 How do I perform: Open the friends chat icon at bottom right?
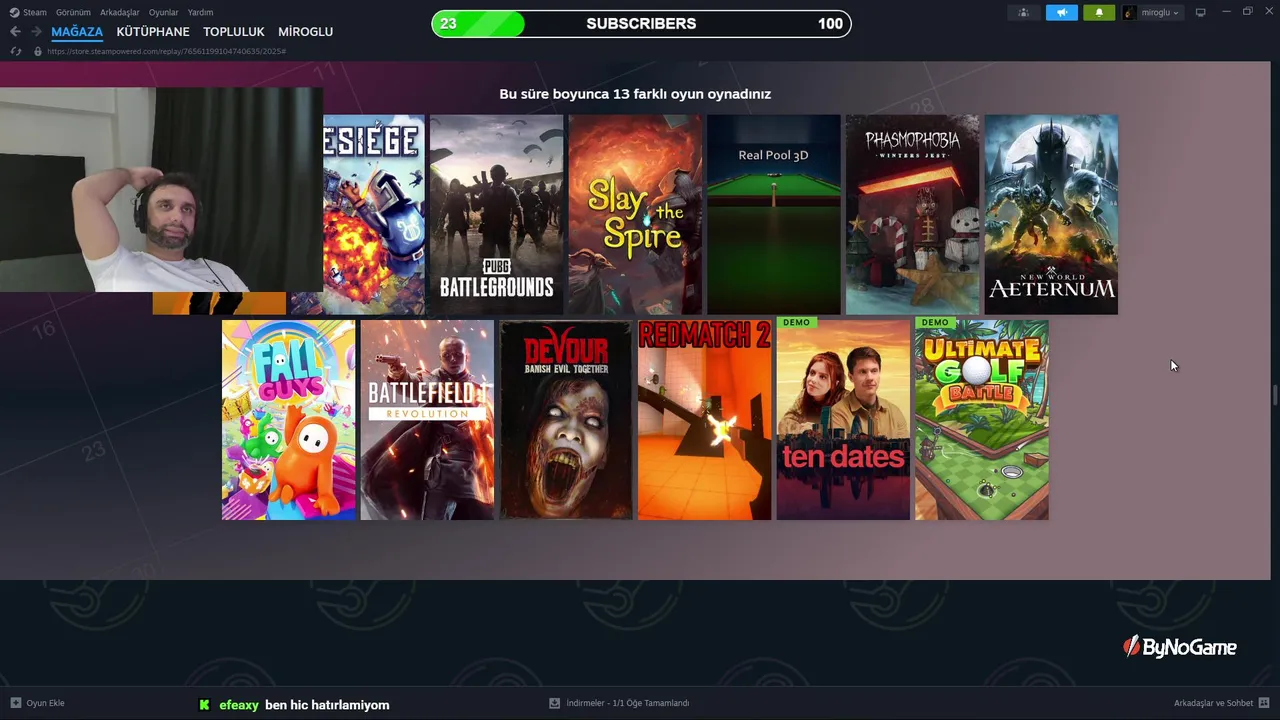pos(1264,703)
